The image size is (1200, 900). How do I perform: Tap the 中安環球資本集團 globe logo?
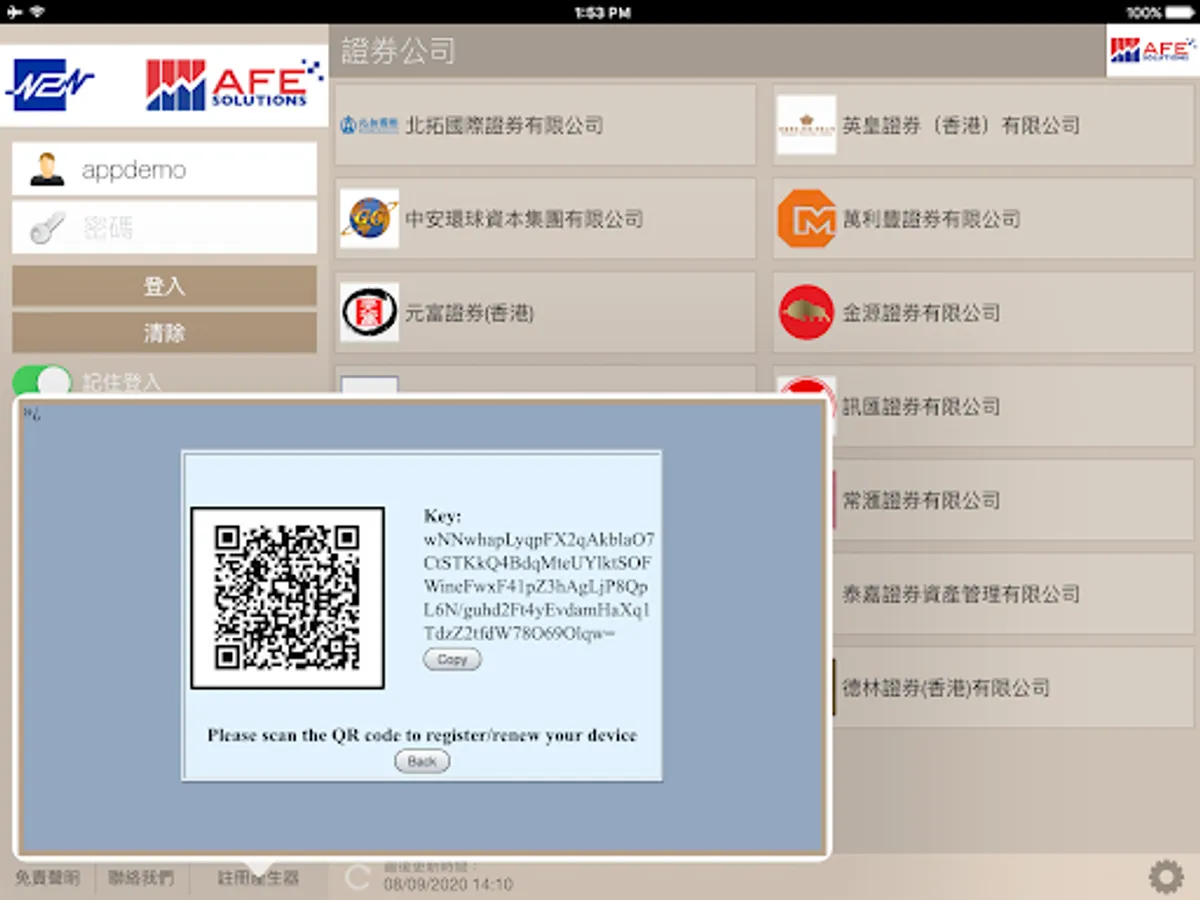pos(369,218)
